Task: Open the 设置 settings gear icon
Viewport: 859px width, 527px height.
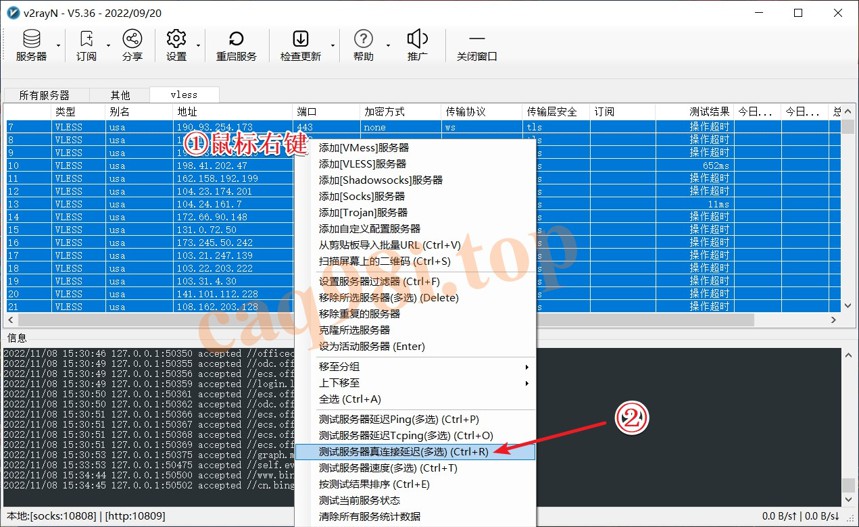Action: [x=176, y=44]
